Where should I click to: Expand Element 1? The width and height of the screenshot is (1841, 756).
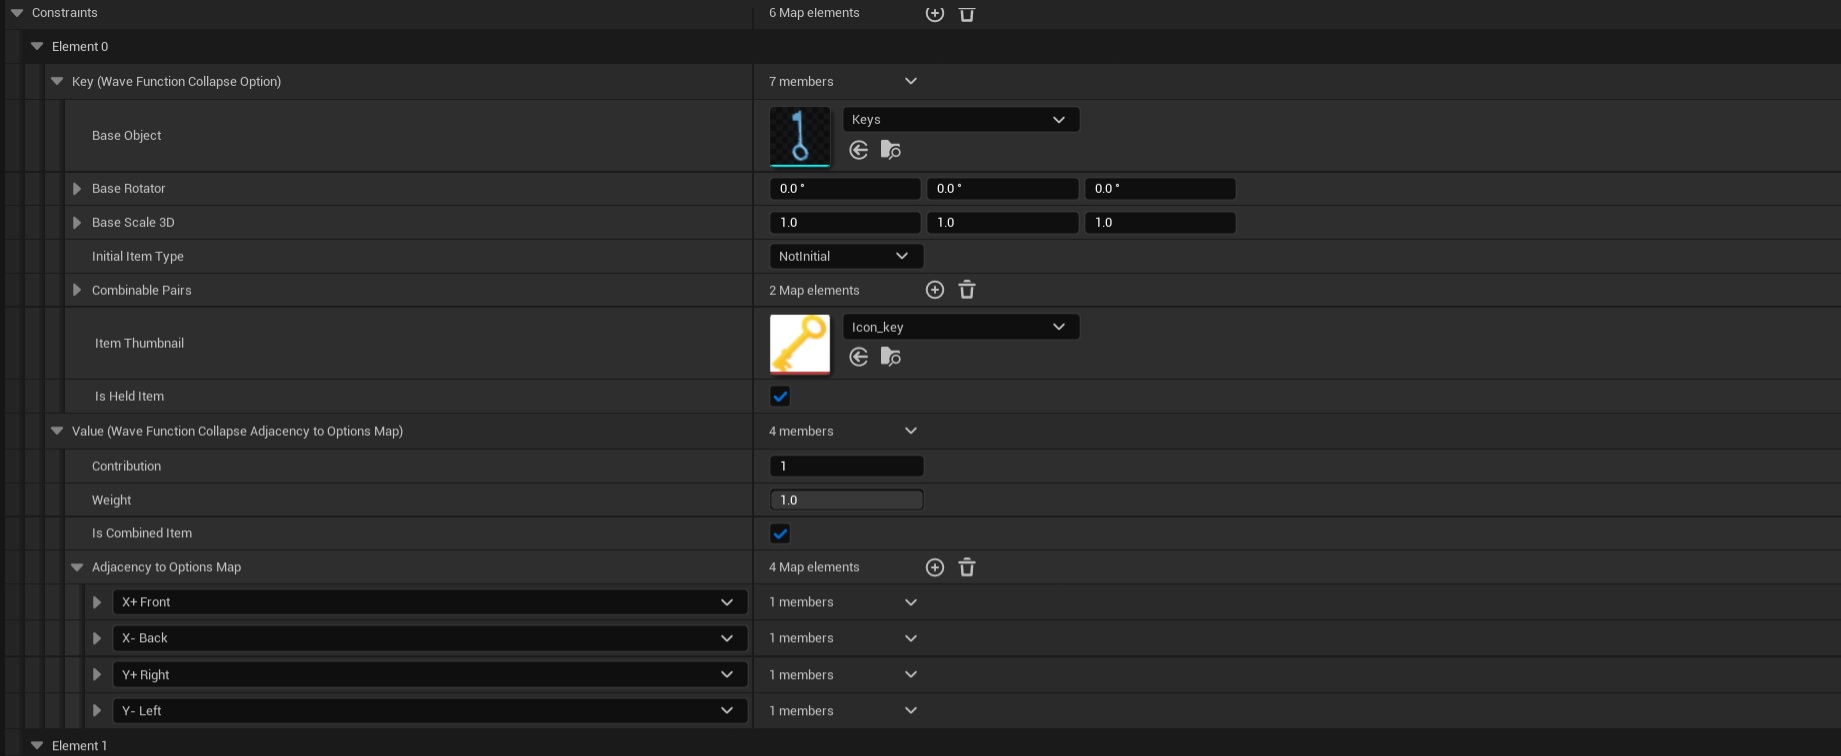pos(37,745)
